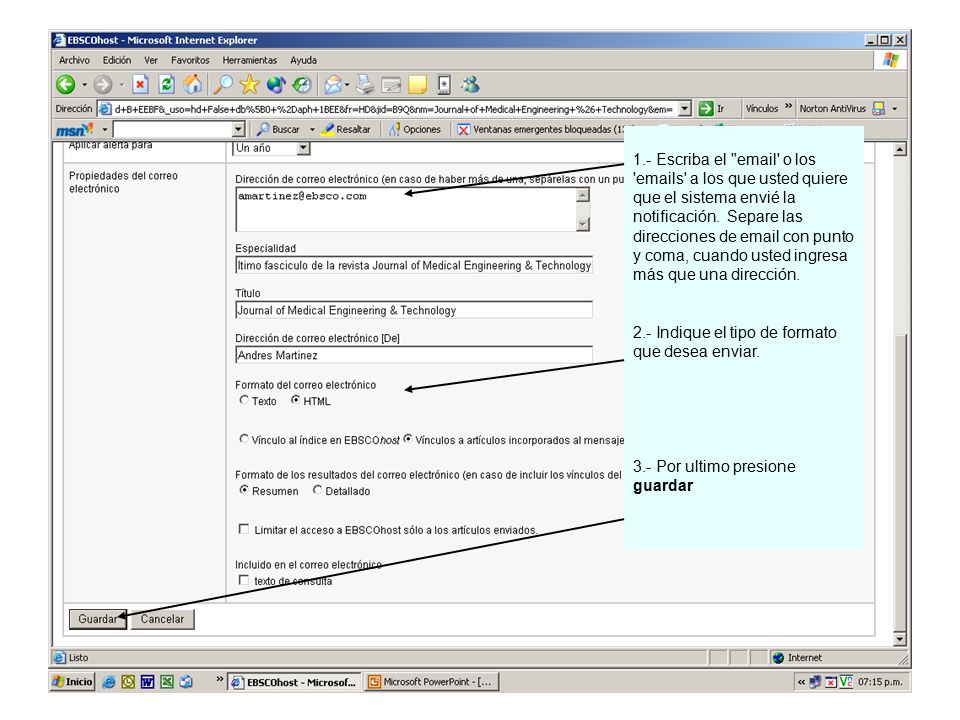Check the texto de consulta box

coord(244,580)
